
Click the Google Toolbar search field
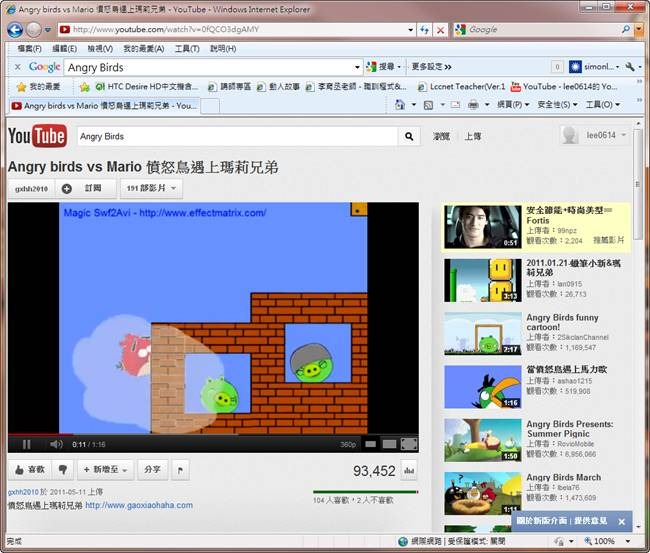[x=209, y=67]
